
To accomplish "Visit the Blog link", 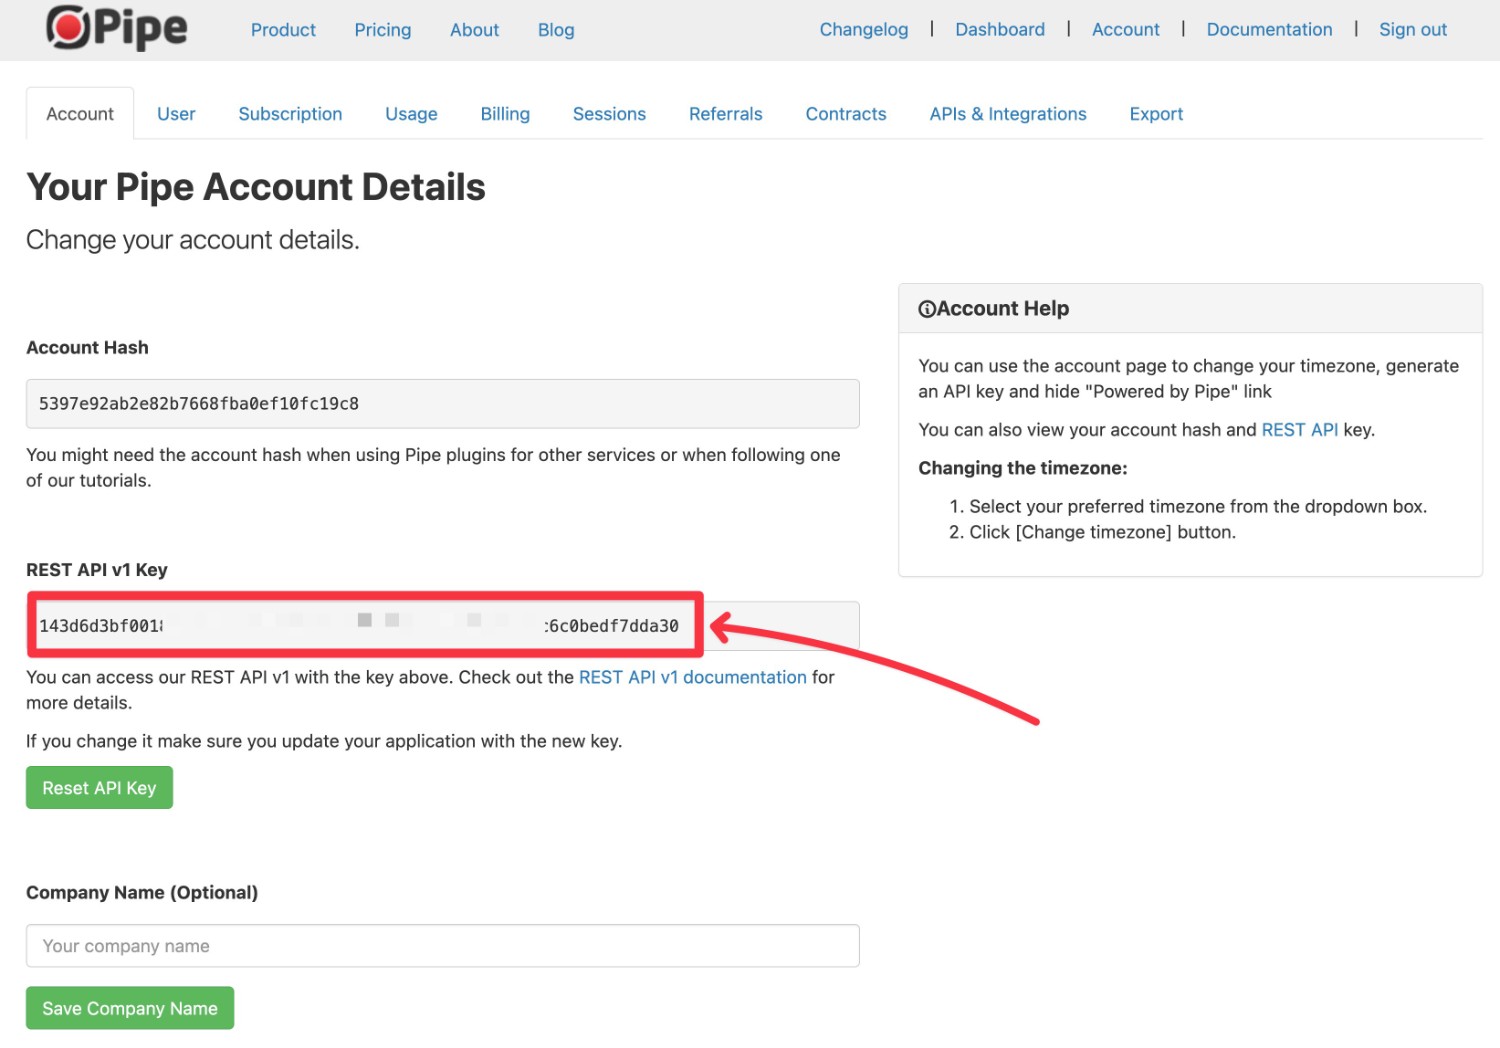I will point(556,30).
